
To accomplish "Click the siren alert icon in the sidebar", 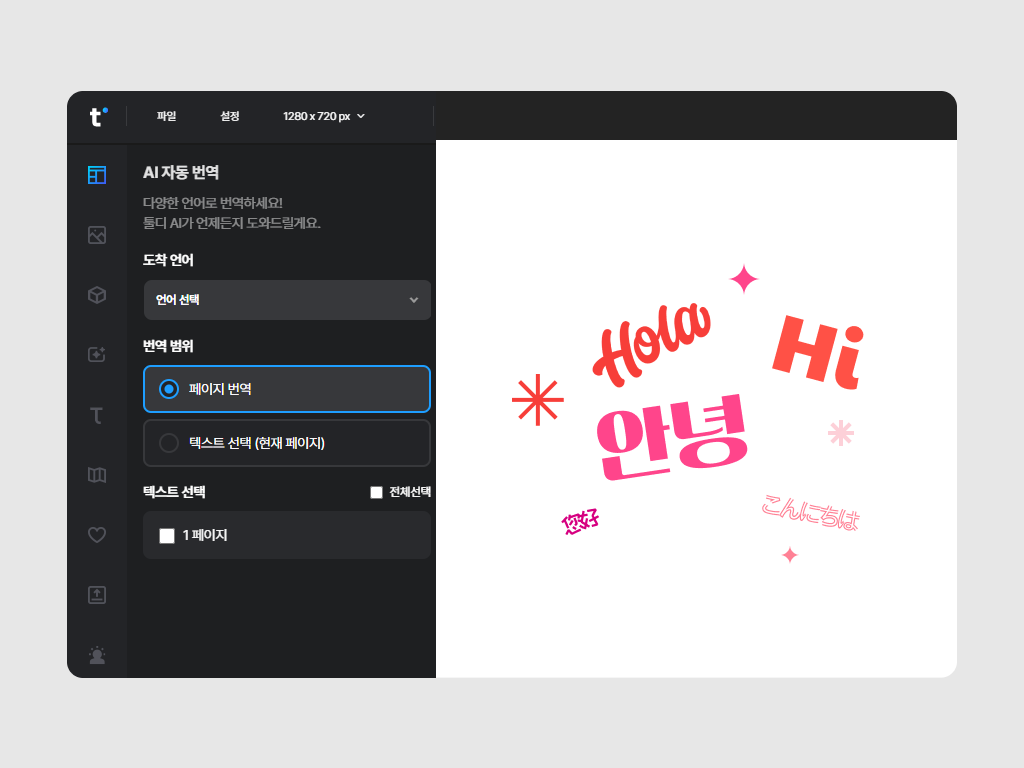I will [x=97, y=655].
